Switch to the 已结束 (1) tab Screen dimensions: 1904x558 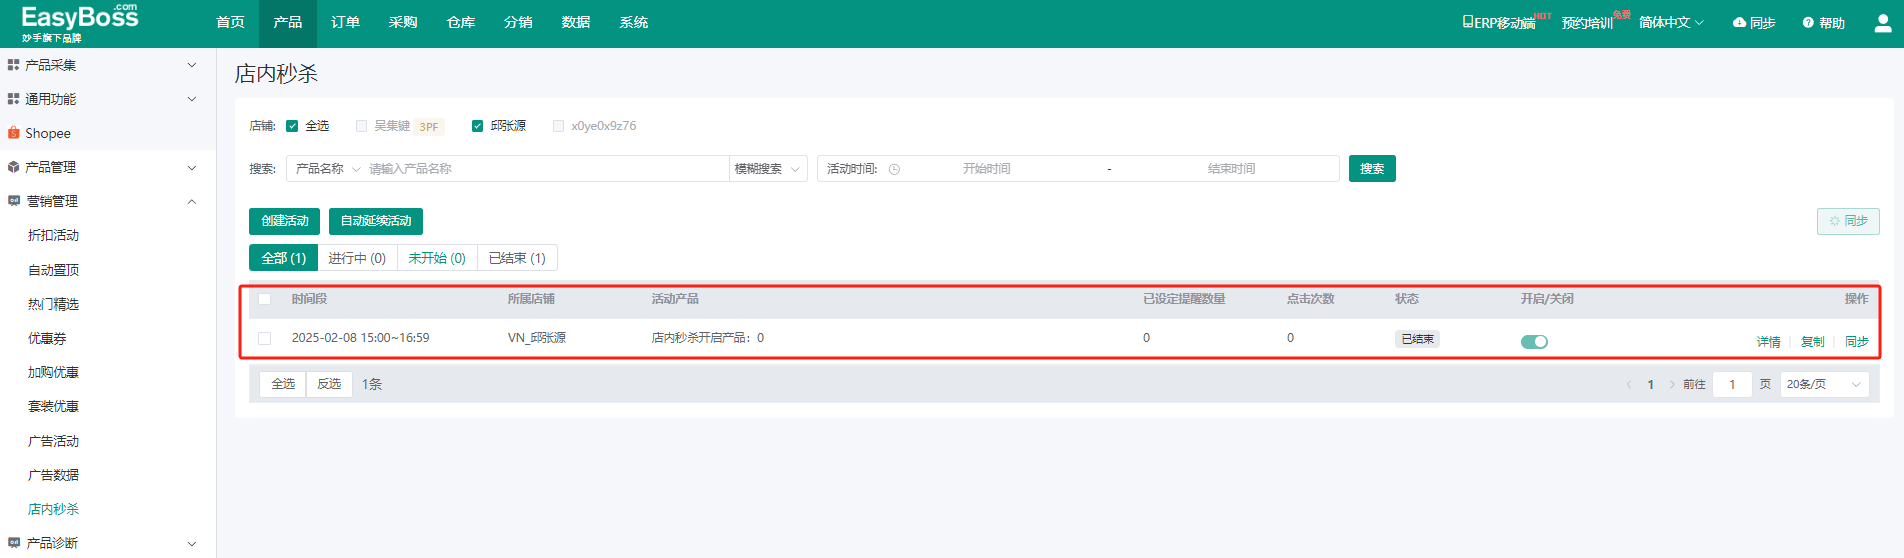pos(517,258)
